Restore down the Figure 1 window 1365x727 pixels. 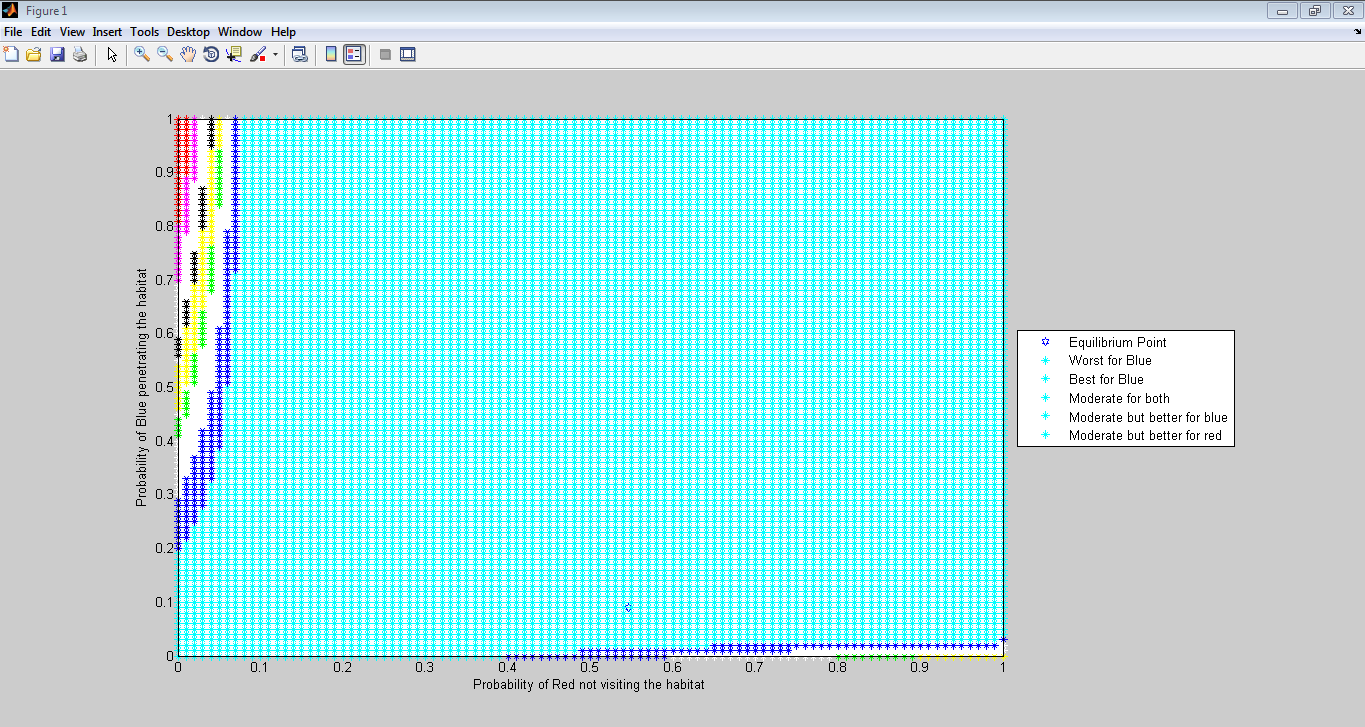pyautogui.click(x=1313, y=11)
